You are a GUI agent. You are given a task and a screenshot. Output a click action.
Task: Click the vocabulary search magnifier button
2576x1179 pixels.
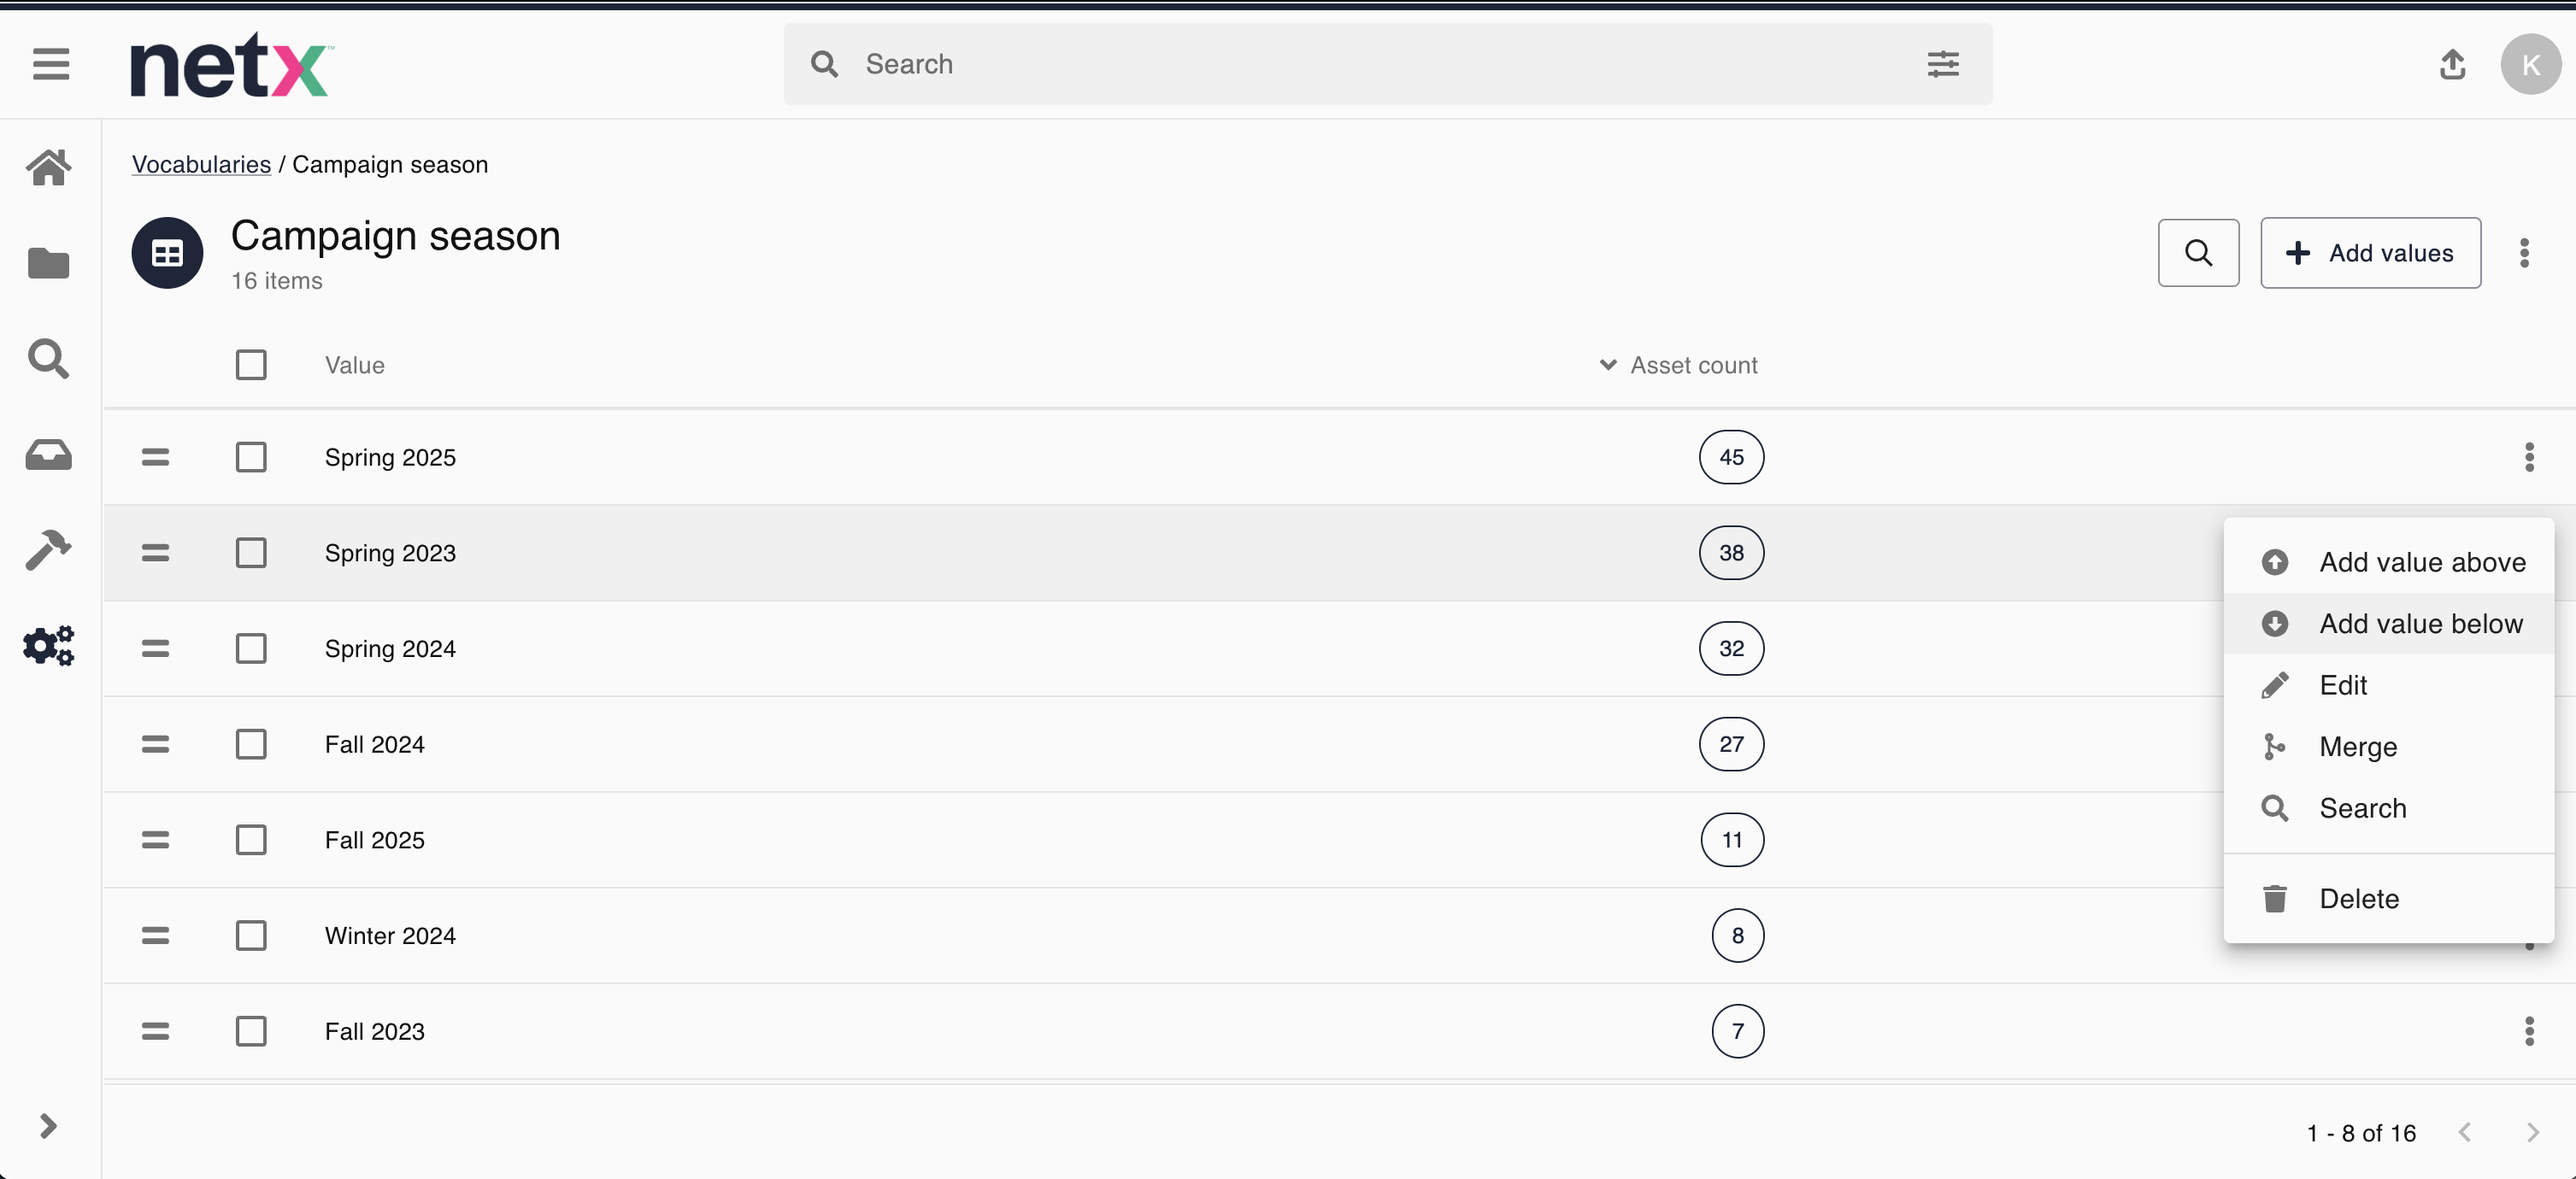(x=2197, y=253)
